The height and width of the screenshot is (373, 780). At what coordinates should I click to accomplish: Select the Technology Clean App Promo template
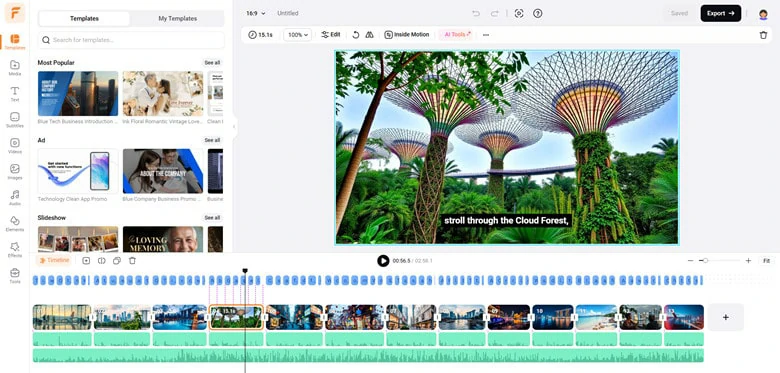point(78,171)
